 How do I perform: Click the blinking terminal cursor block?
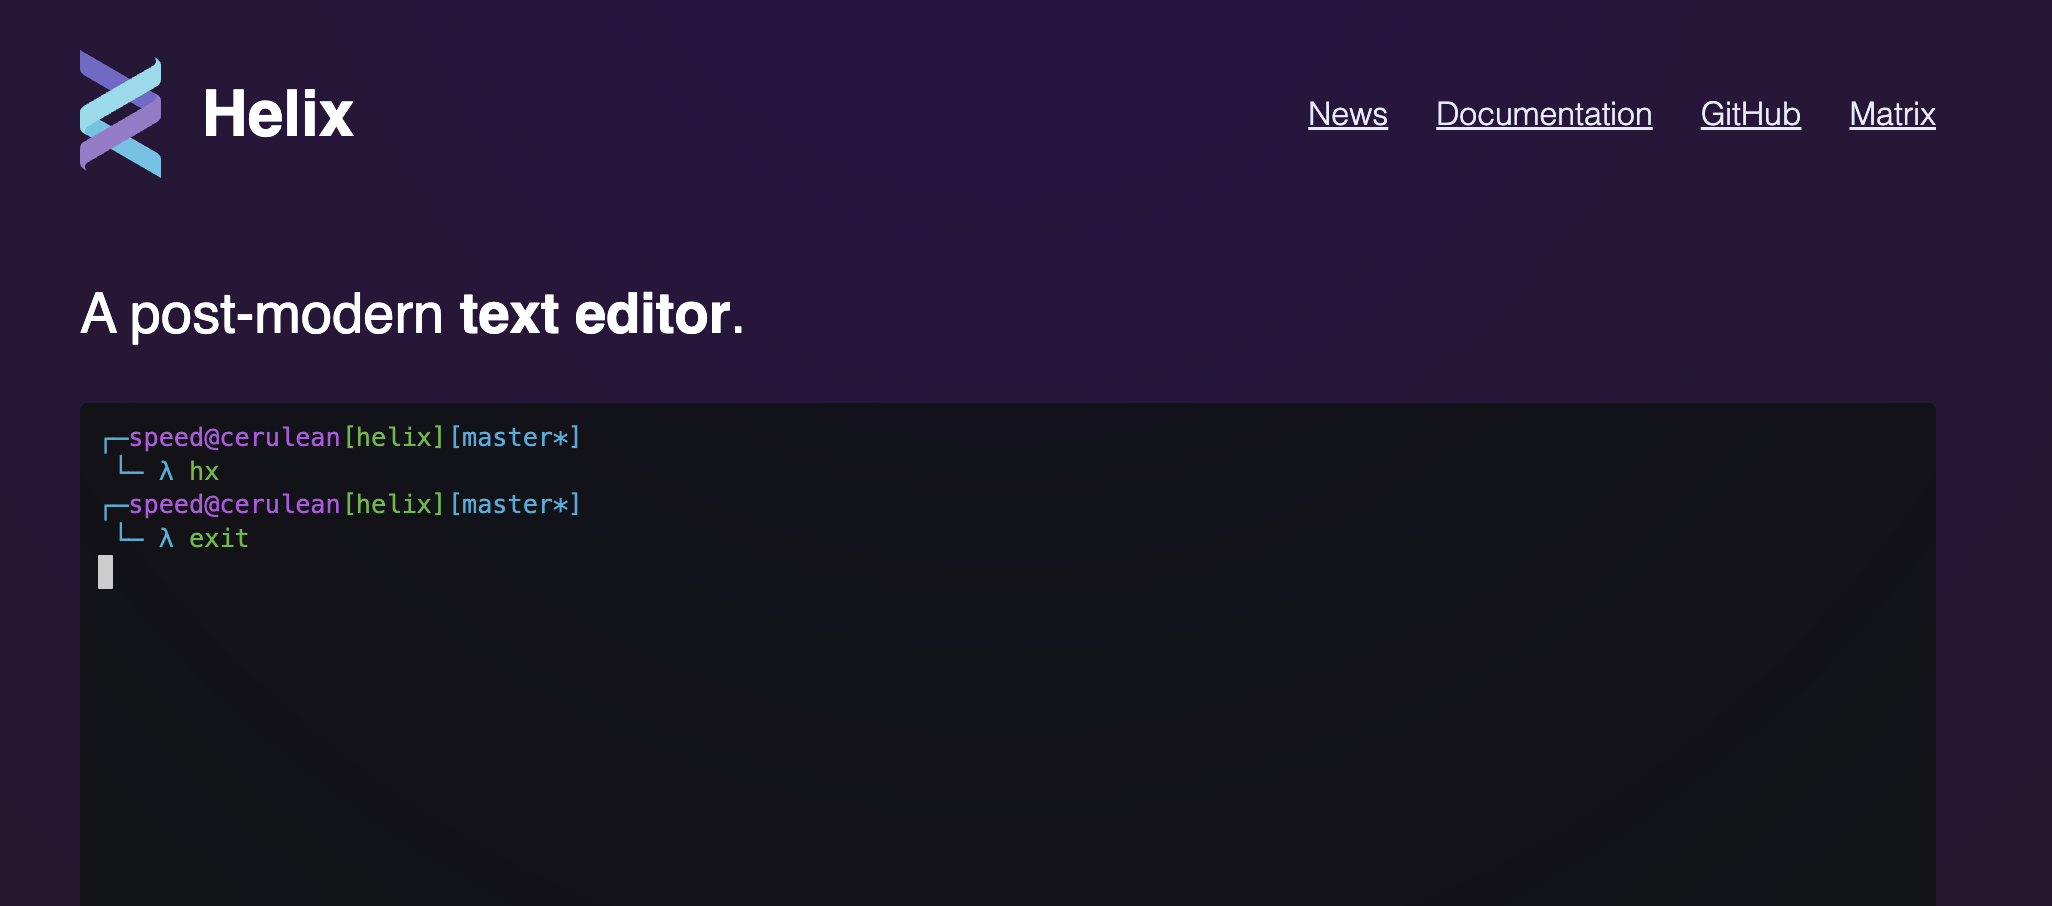pos(105,572)
